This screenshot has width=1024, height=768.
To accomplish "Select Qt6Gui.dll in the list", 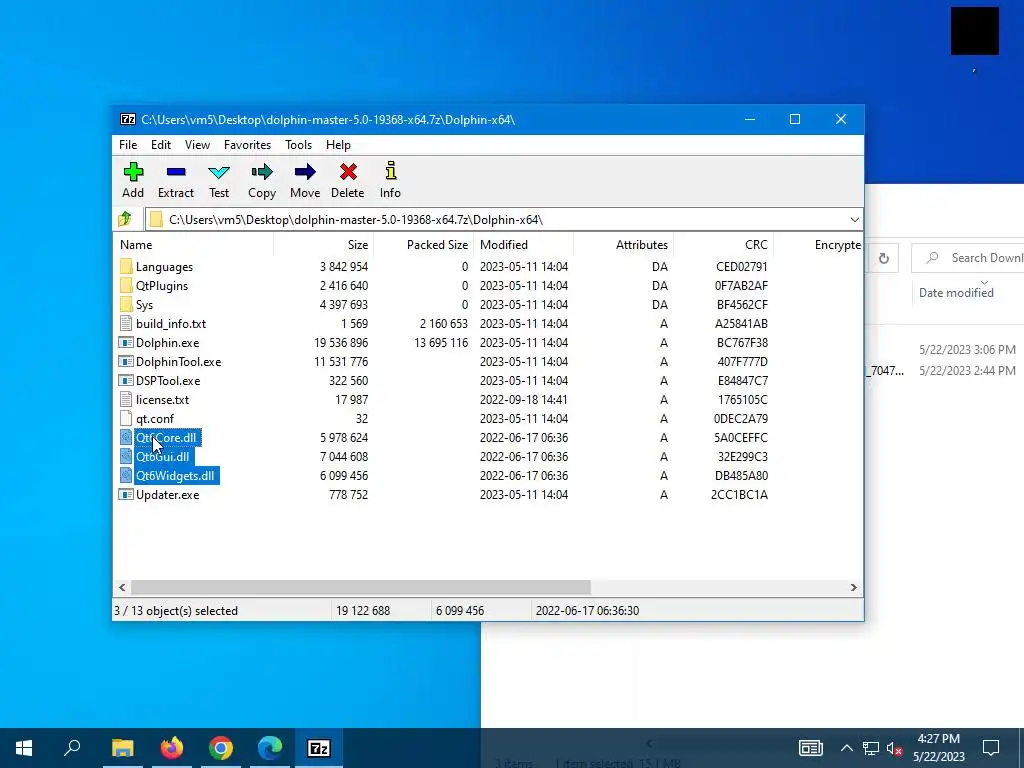I will tap(163, 456).
